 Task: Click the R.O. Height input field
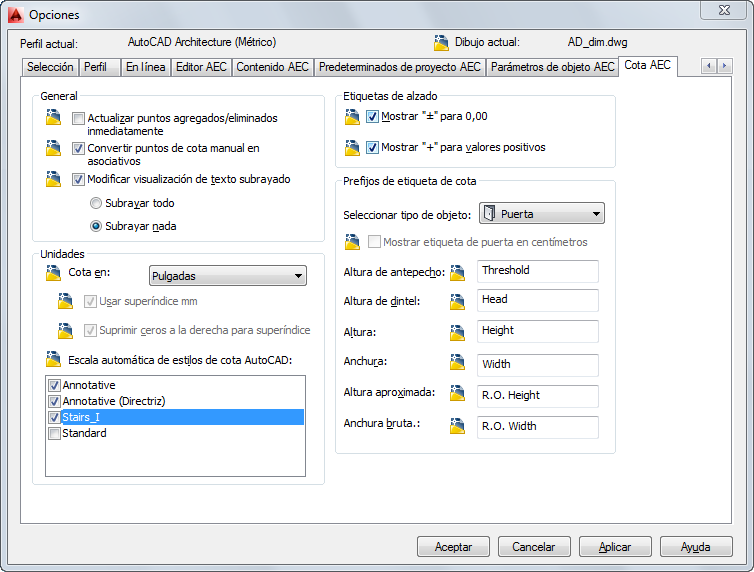[x=538, y=396]
